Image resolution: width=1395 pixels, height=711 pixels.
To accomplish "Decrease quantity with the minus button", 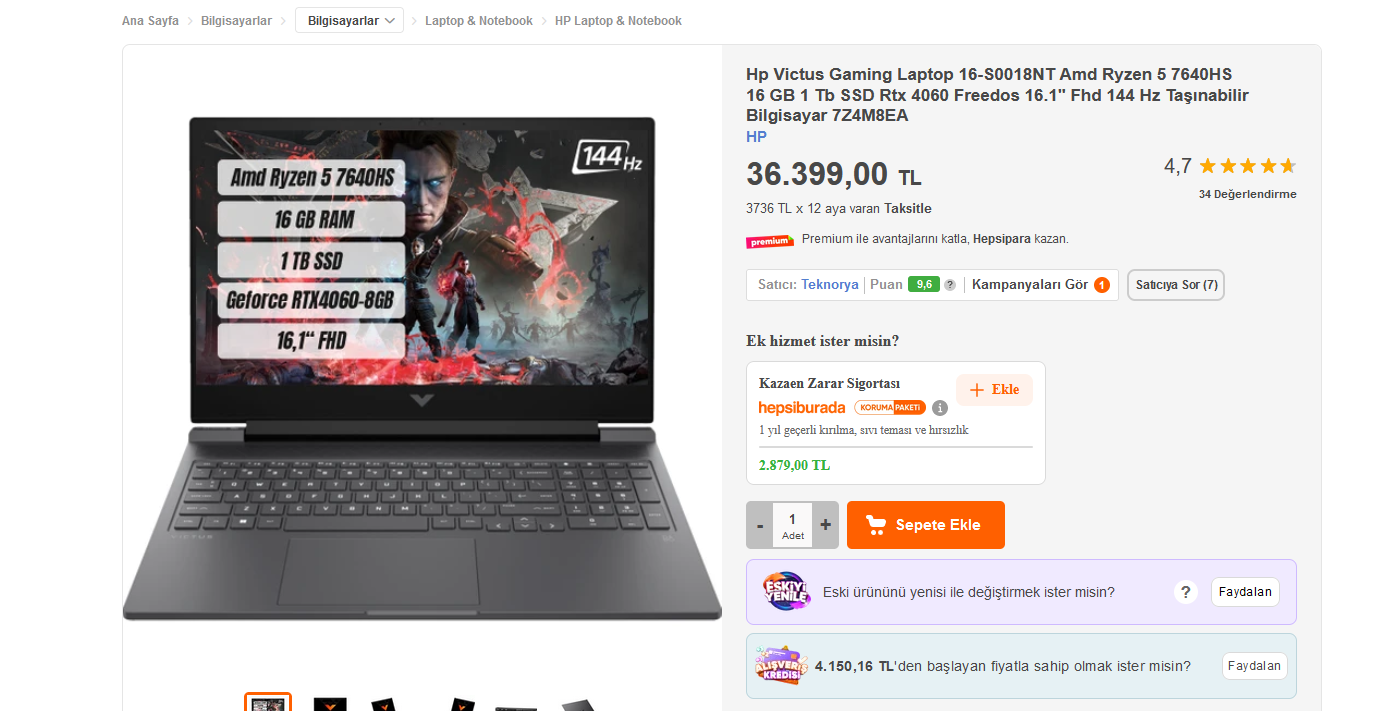I will 760,525.
